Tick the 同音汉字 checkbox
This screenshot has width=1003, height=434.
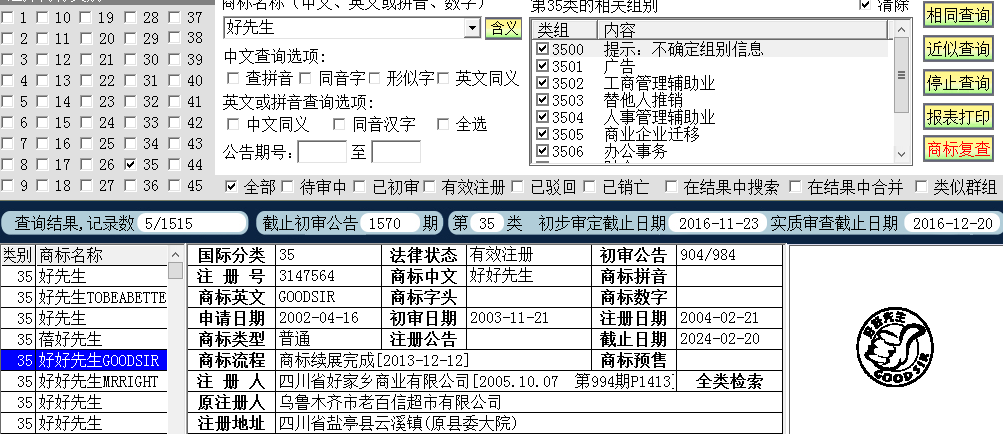pos(339,124)
